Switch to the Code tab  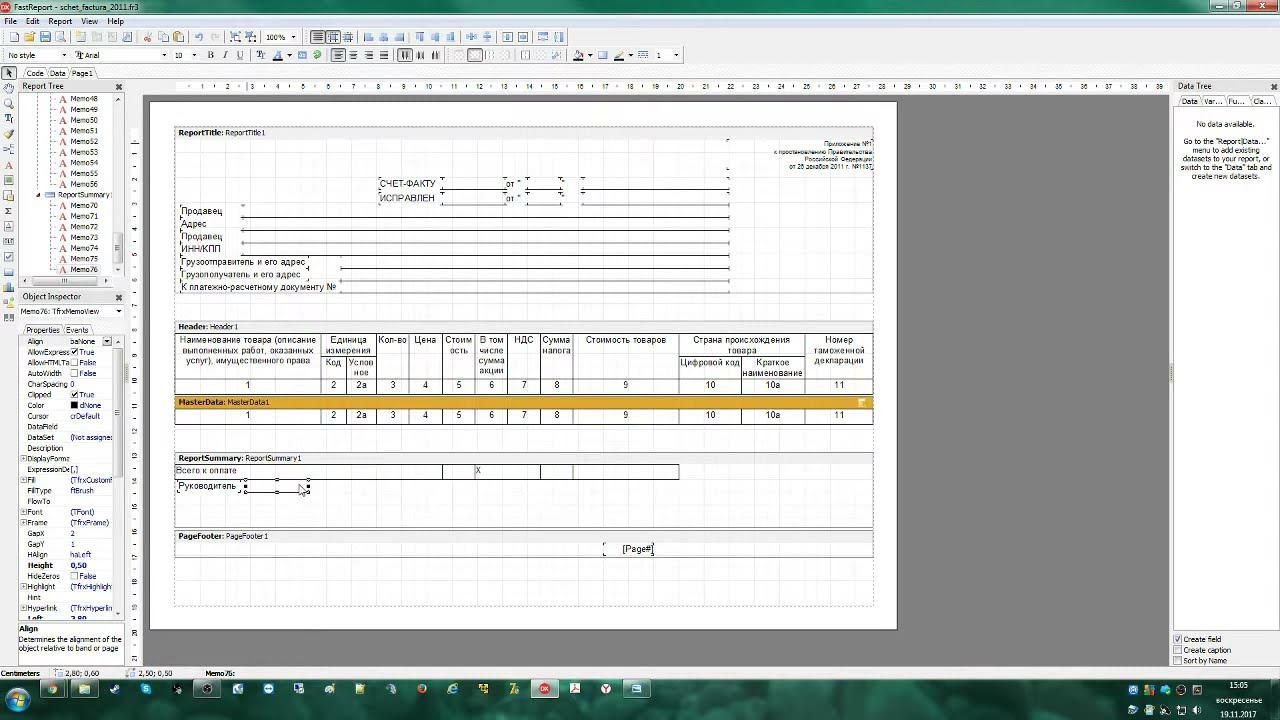pos(35,73)
